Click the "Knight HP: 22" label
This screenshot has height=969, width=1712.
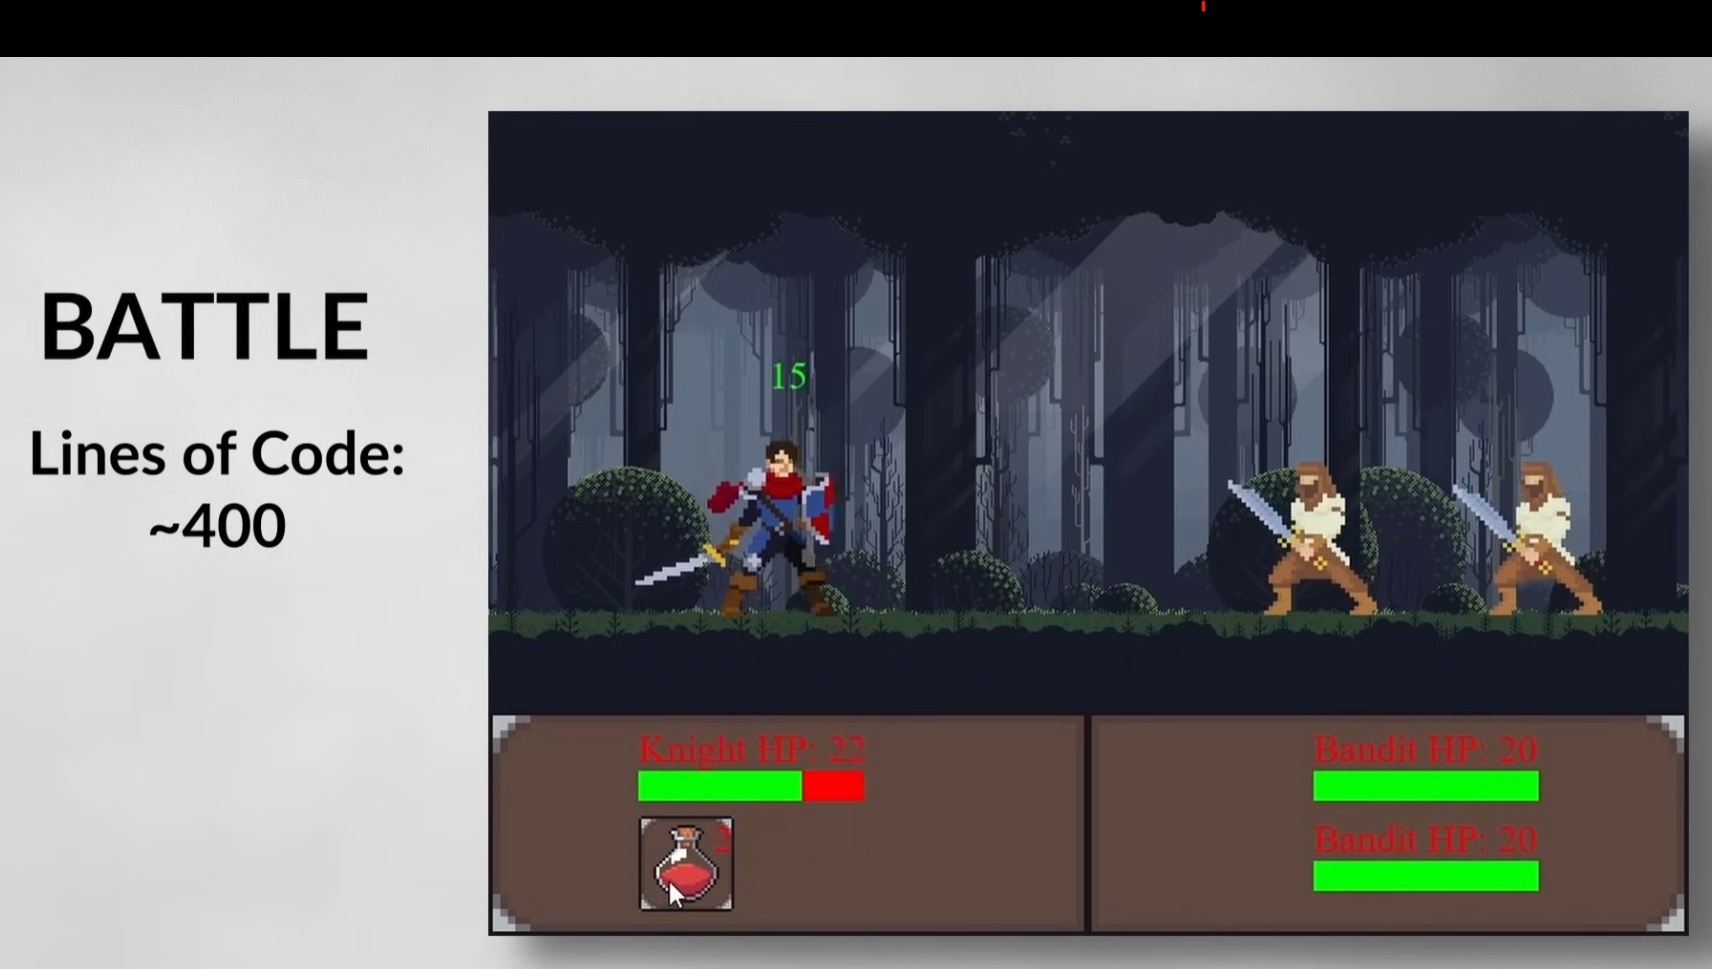pos(752,749)
